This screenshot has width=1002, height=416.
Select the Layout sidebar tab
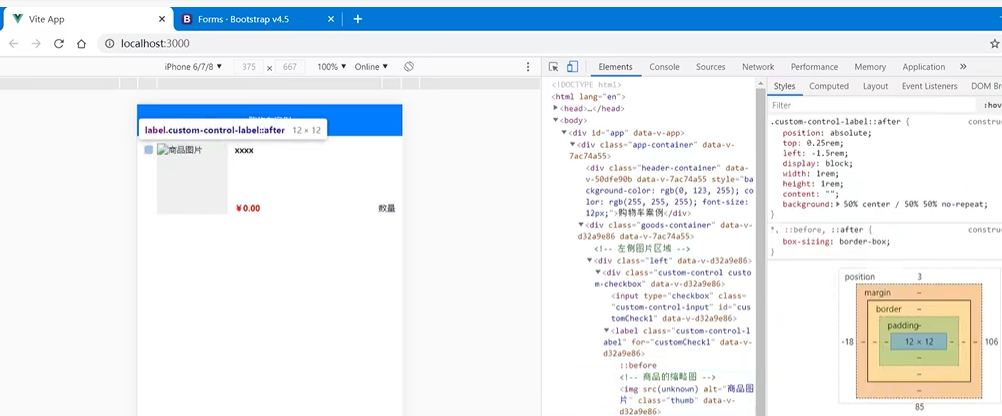click(875, 86)
